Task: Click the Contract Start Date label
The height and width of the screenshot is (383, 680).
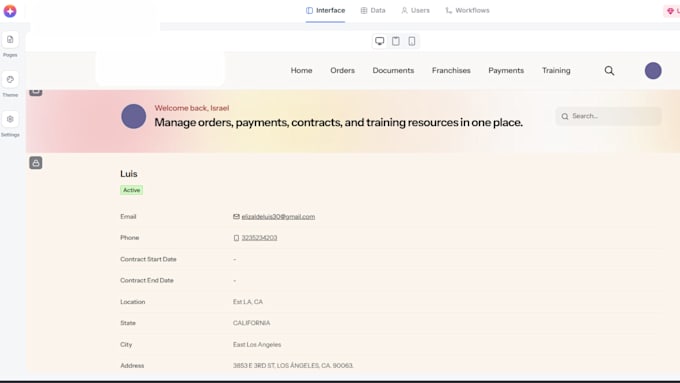Action: coord(148,259)
